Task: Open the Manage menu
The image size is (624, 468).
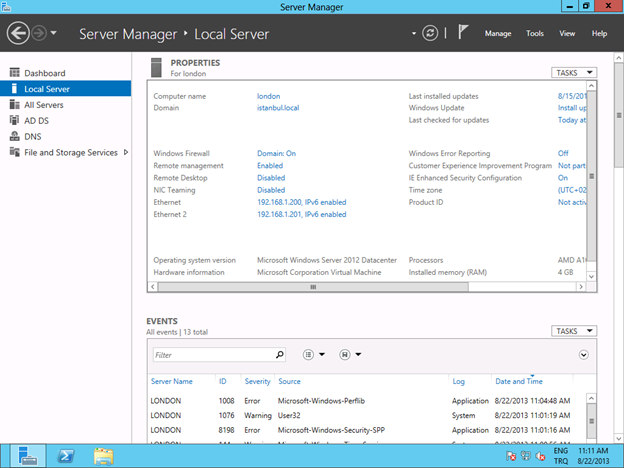Action: pyautogui.click(x=498, y=34)
